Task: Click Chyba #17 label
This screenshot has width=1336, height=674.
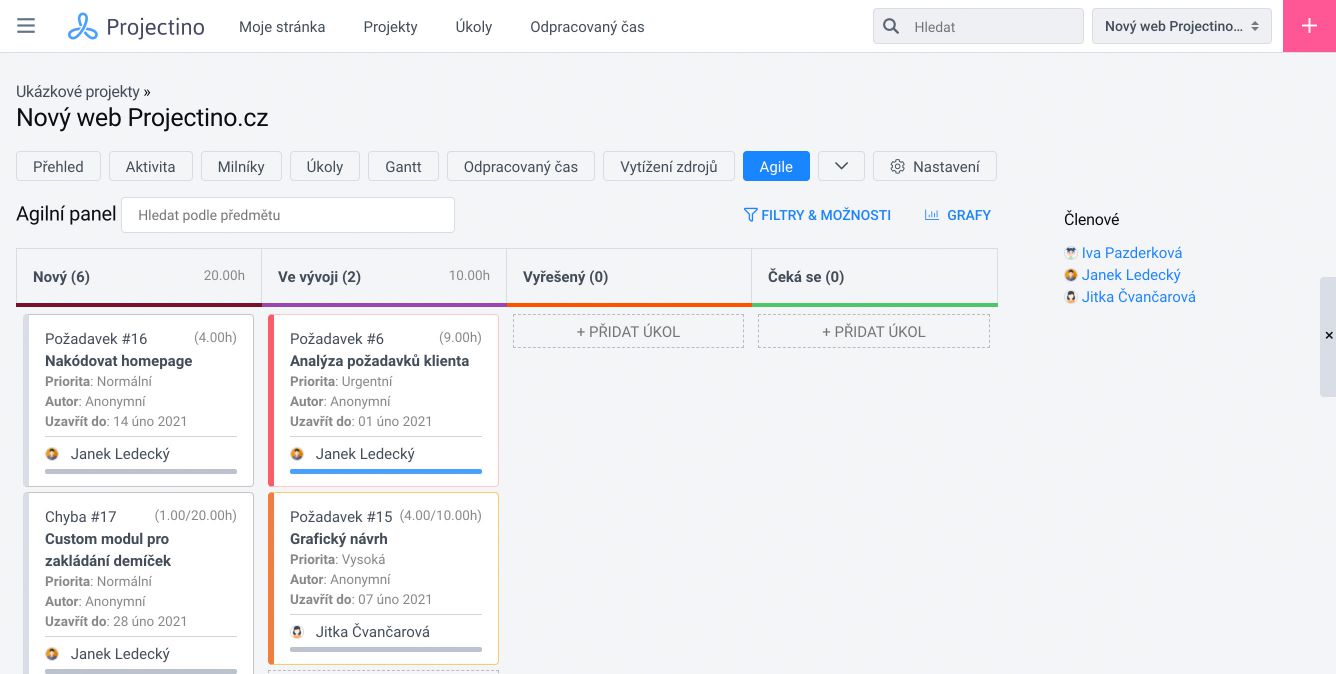Action: coord(81,517)
